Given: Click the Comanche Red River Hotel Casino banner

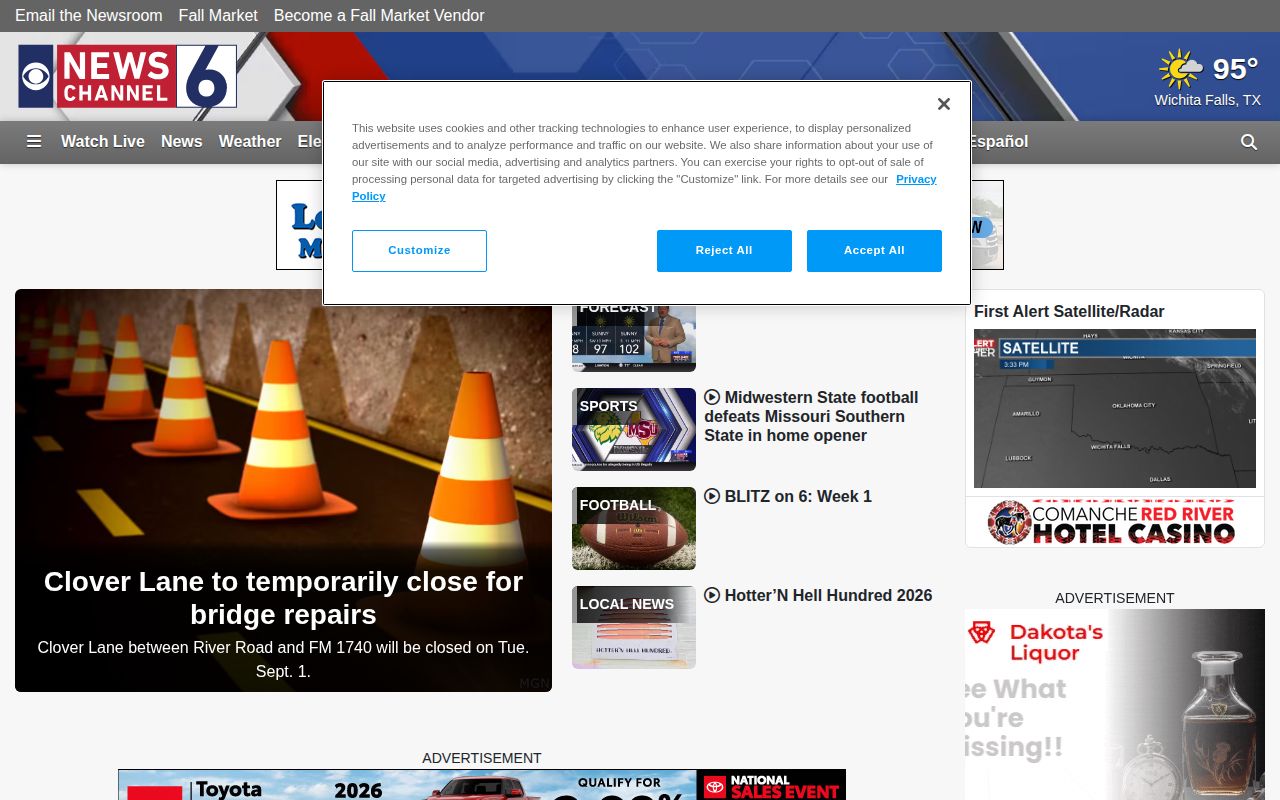Looking at the screenshot, I should (1115, 522).
